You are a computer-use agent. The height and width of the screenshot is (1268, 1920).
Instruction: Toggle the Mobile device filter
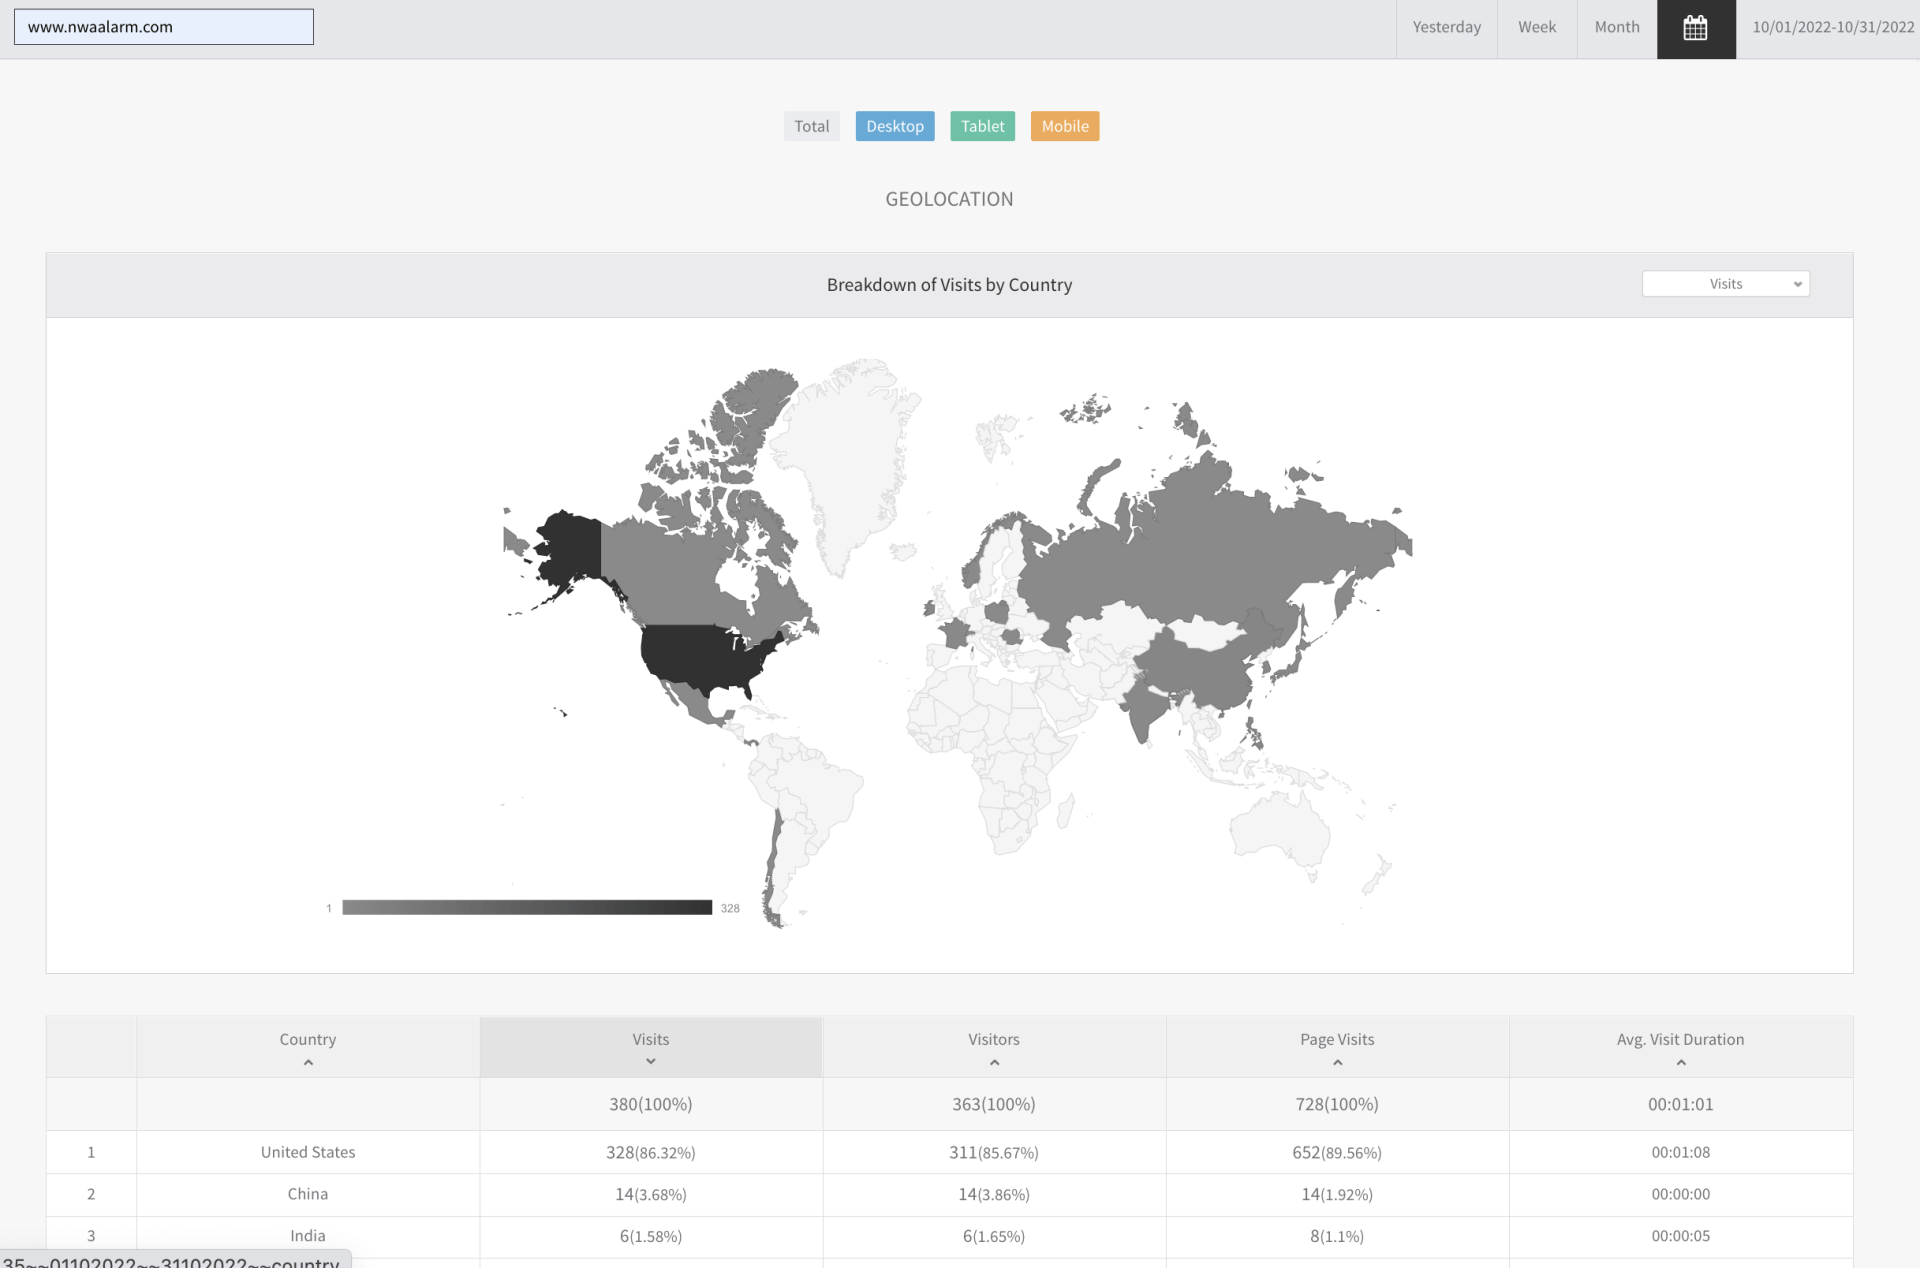tap(1064, 126)
